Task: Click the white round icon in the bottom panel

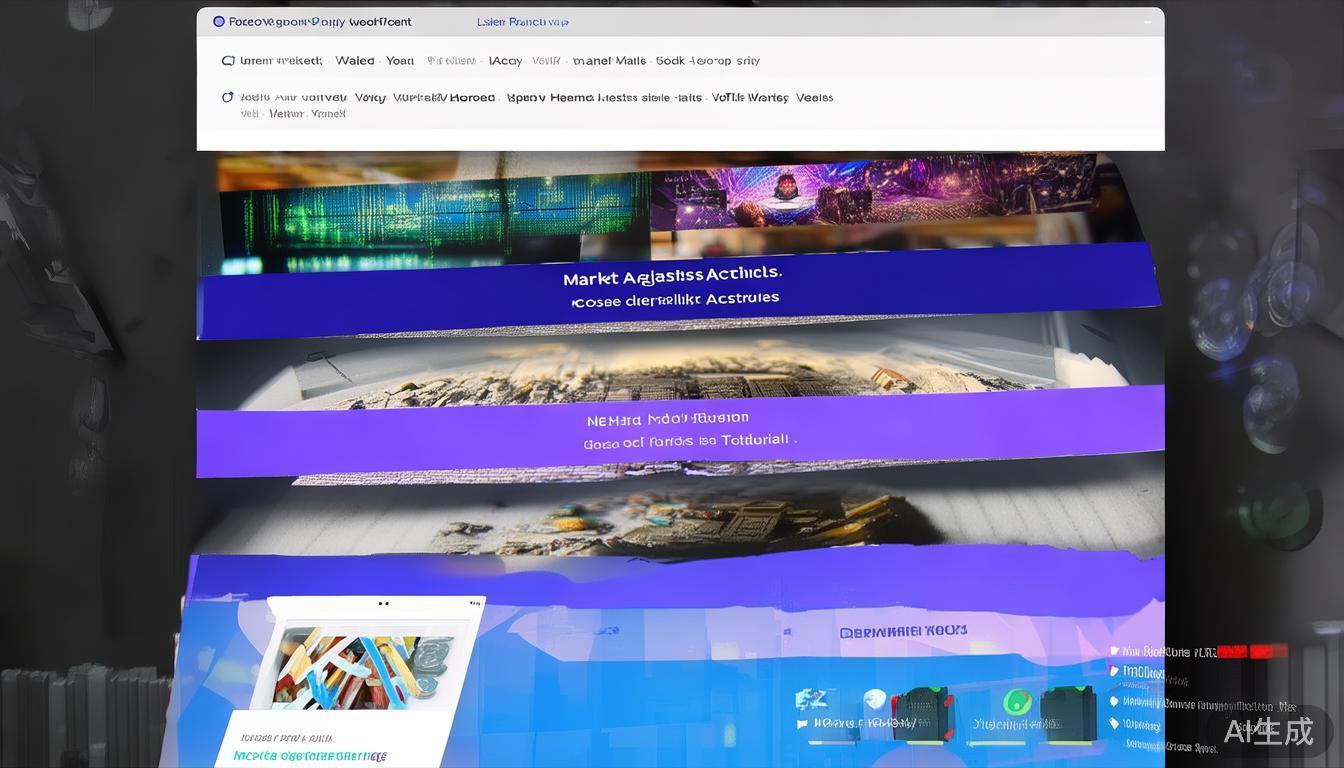Action: 874,701
